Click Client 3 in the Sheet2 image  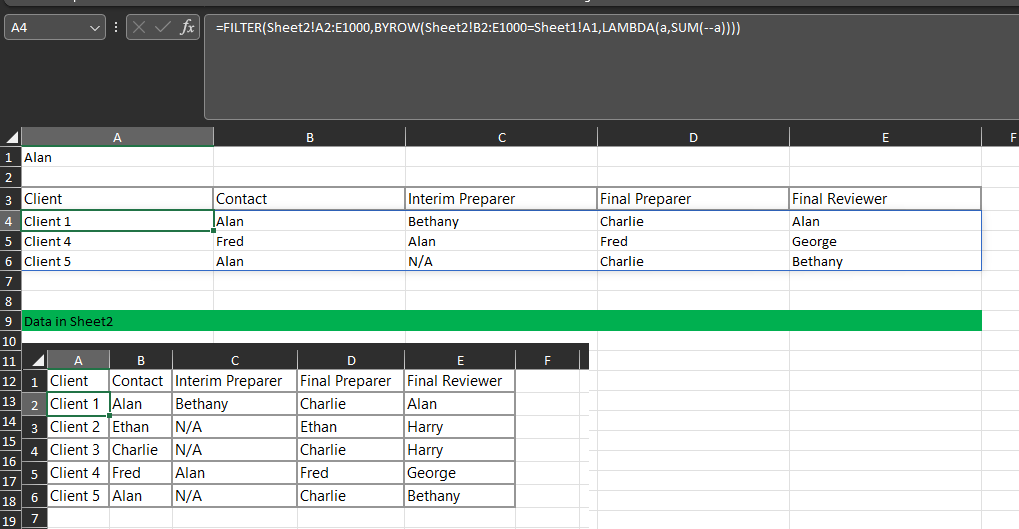(78, 450)
